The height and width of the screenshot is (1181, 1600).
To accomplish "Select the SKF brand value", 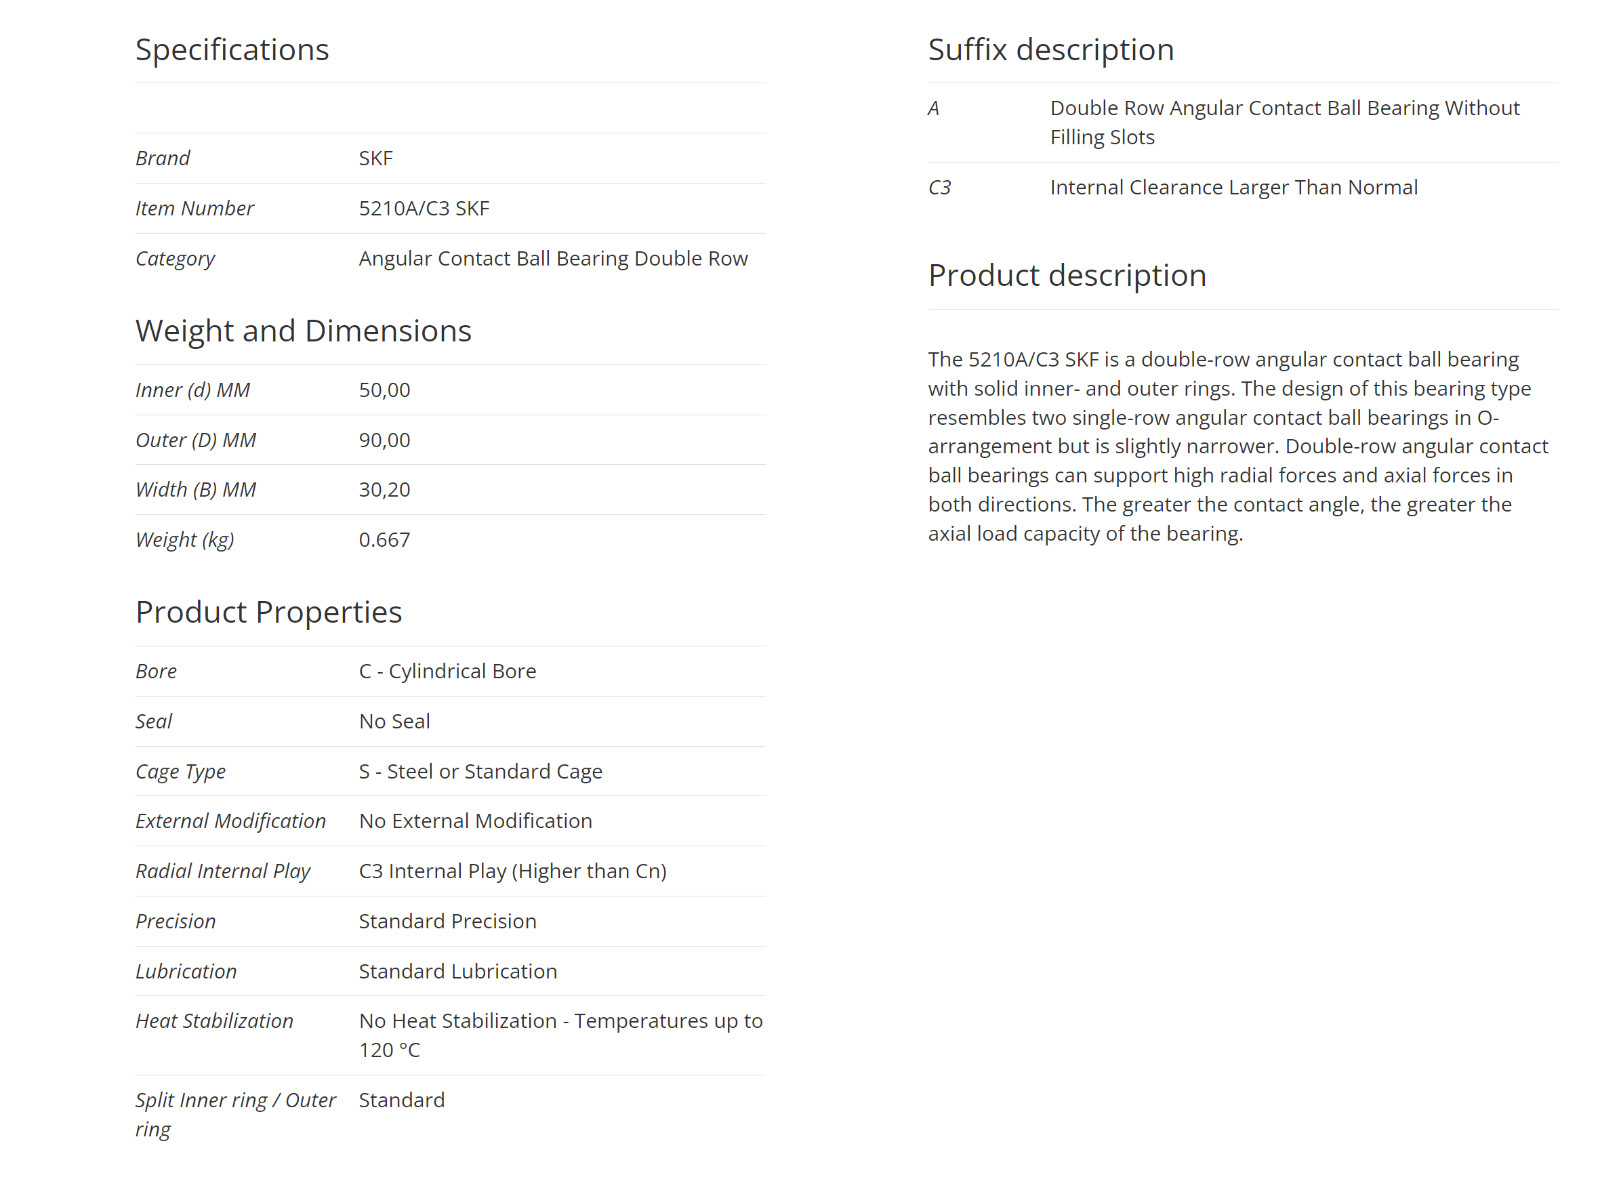I will click(x=376, y=158).
